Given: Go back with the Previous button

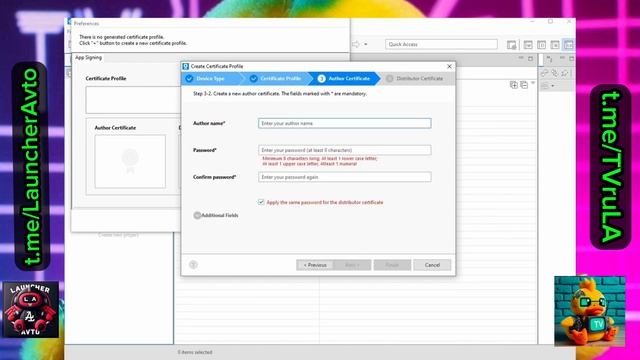Looking at the screenshot, I should coord(315,265).
